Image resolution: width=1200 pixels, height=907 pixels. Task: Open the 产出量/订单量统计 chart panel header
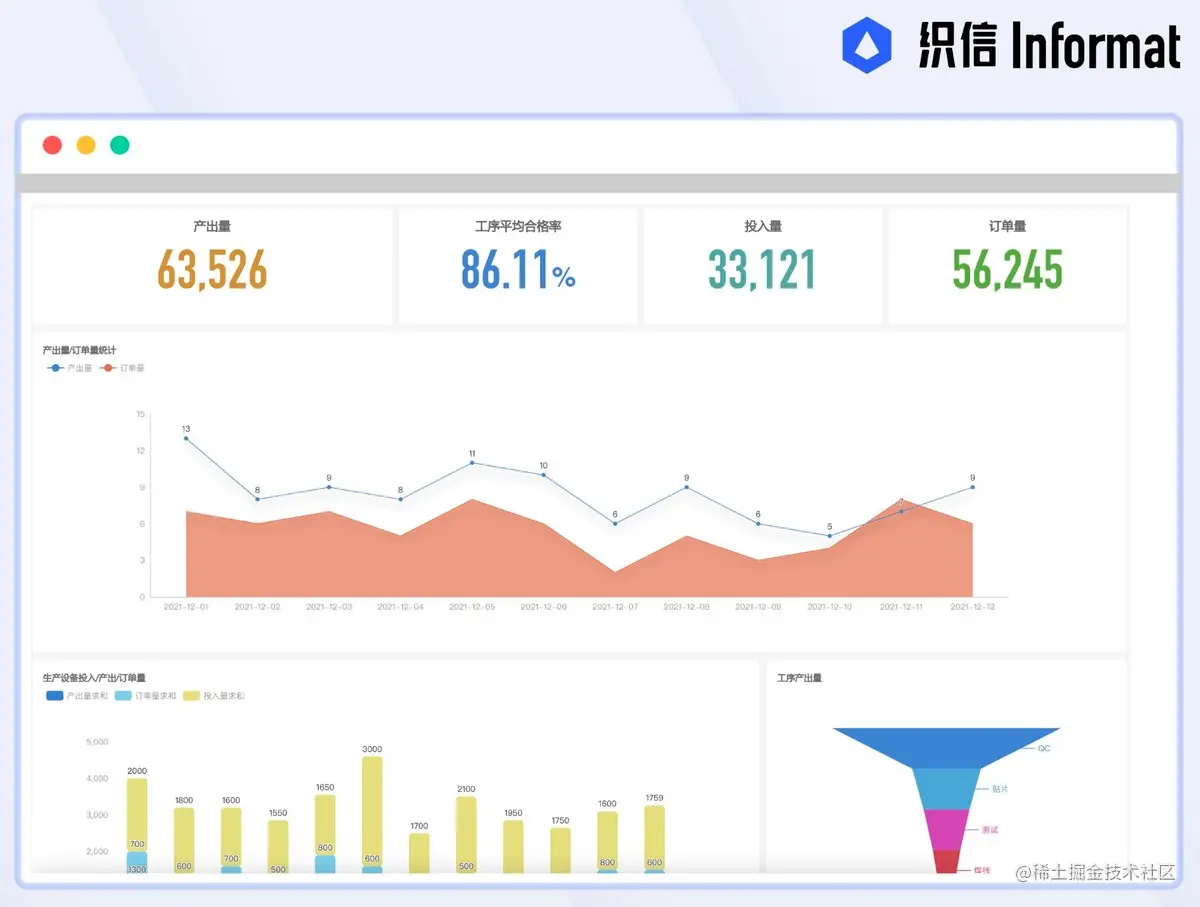(x=80, y=350)
